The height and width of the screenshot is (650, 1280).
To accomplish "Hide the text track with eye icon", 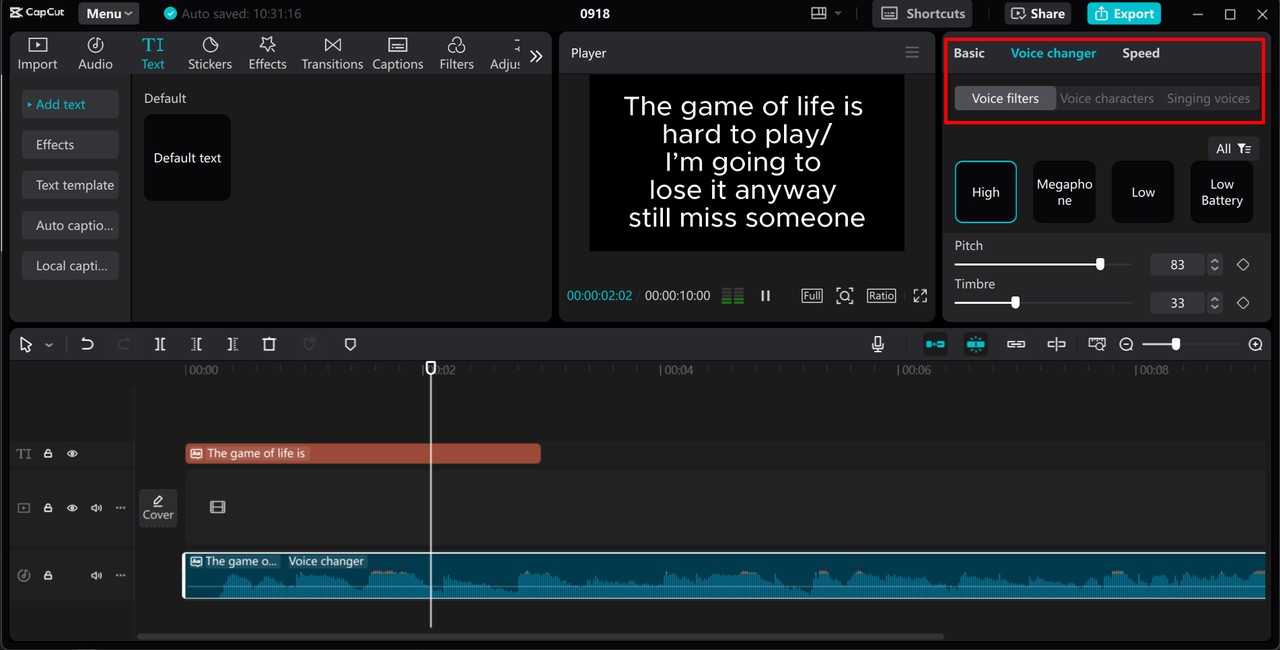I will (72, 454).
